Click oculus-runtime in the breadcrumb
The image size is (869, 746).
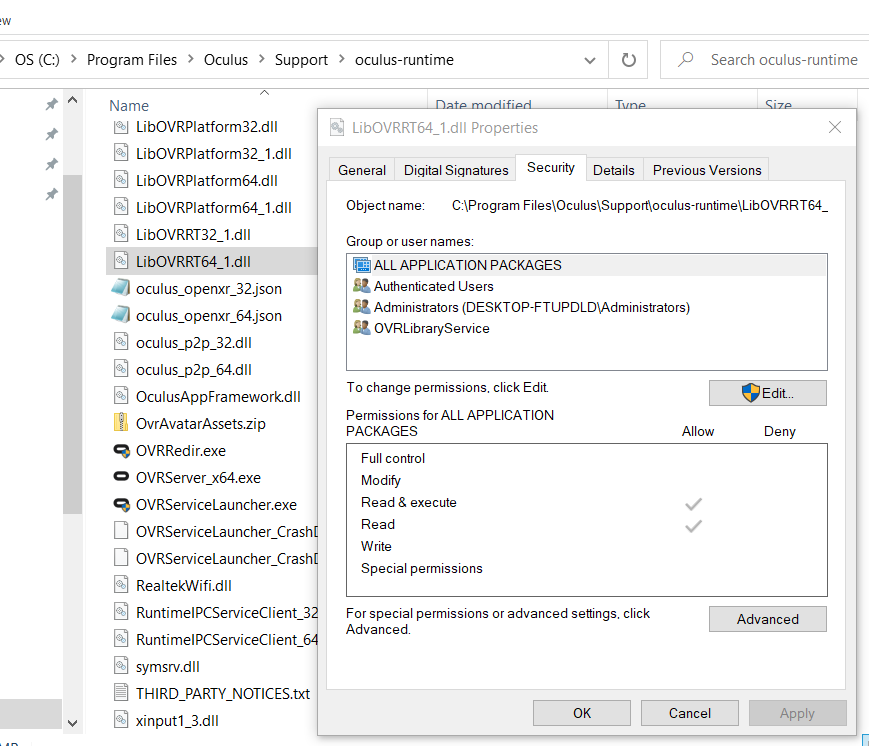(404, 59)
